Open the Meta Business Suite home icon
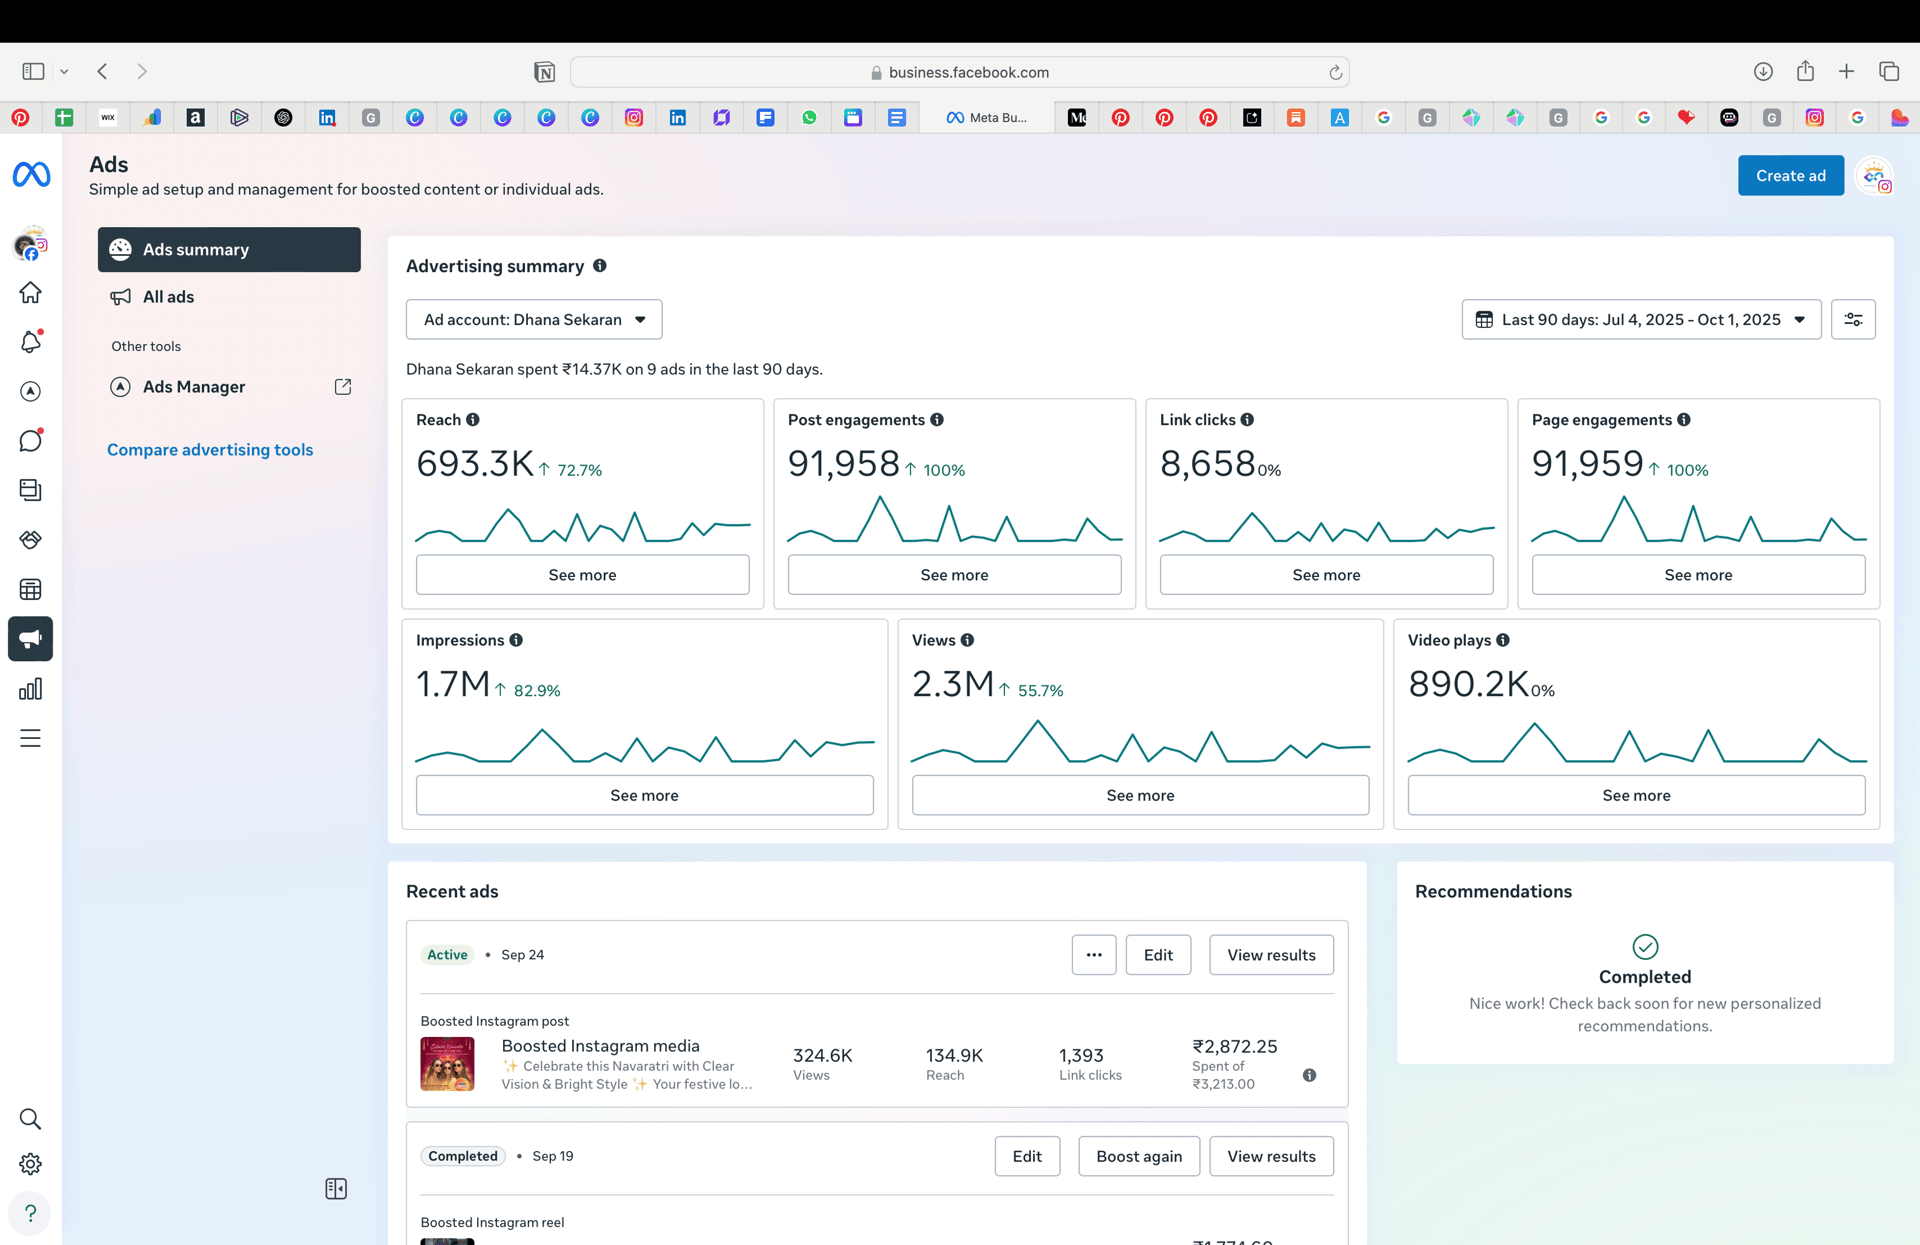The height and width of the screenshot is (1245, 1920). 31,292
